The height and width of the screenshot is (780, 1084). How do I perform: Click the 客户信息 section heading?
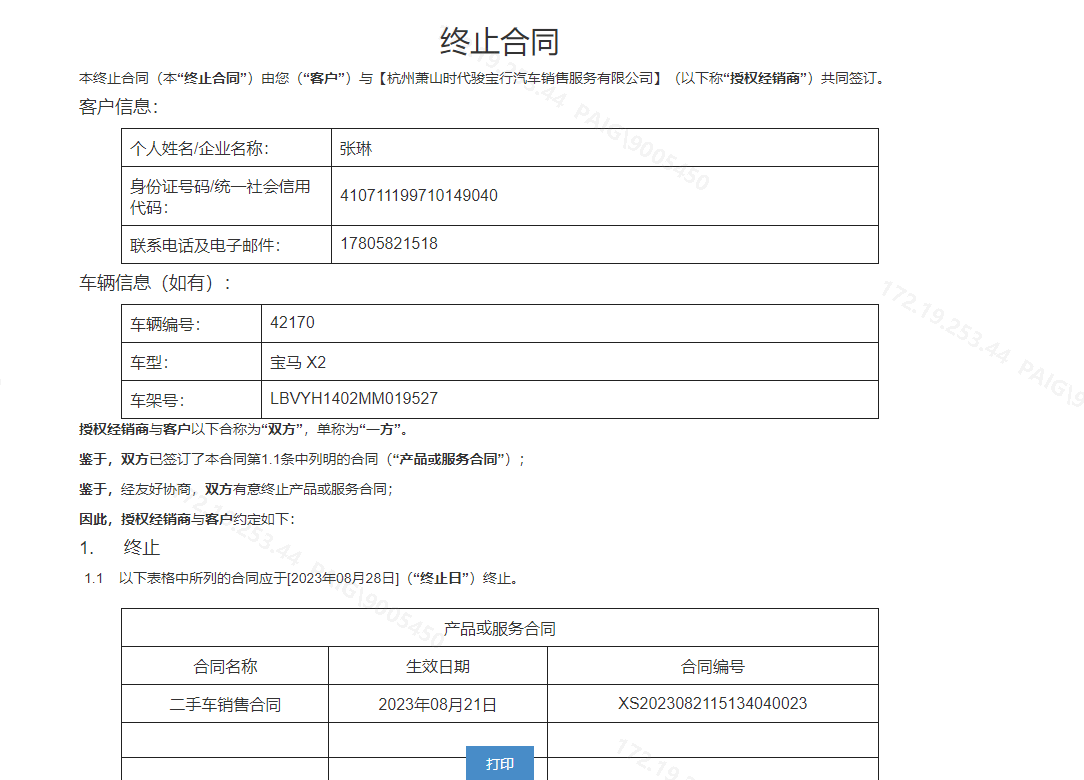(118, 106)
